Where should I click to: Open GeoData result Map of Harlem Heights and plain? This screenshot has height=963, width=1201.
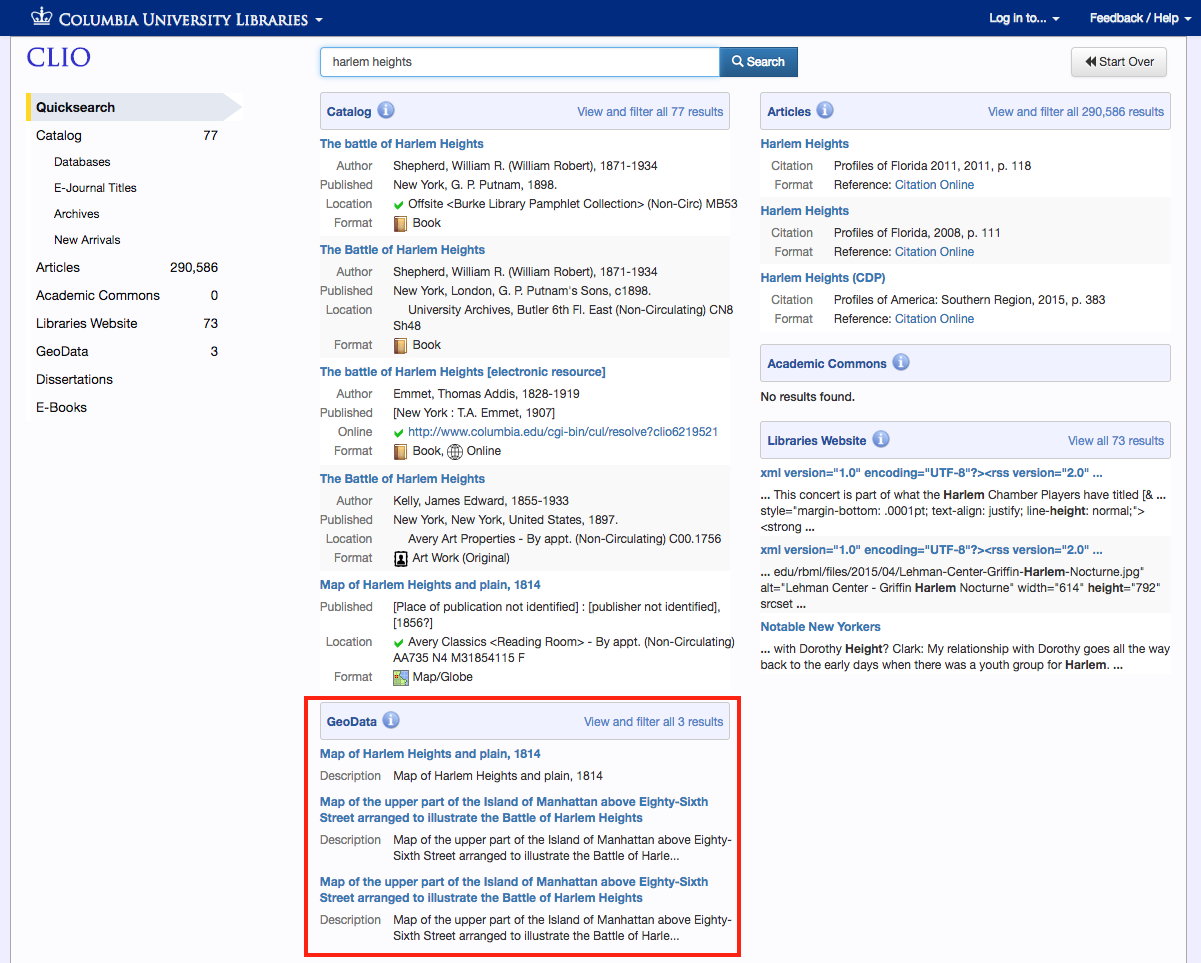[x=430, y=754]
